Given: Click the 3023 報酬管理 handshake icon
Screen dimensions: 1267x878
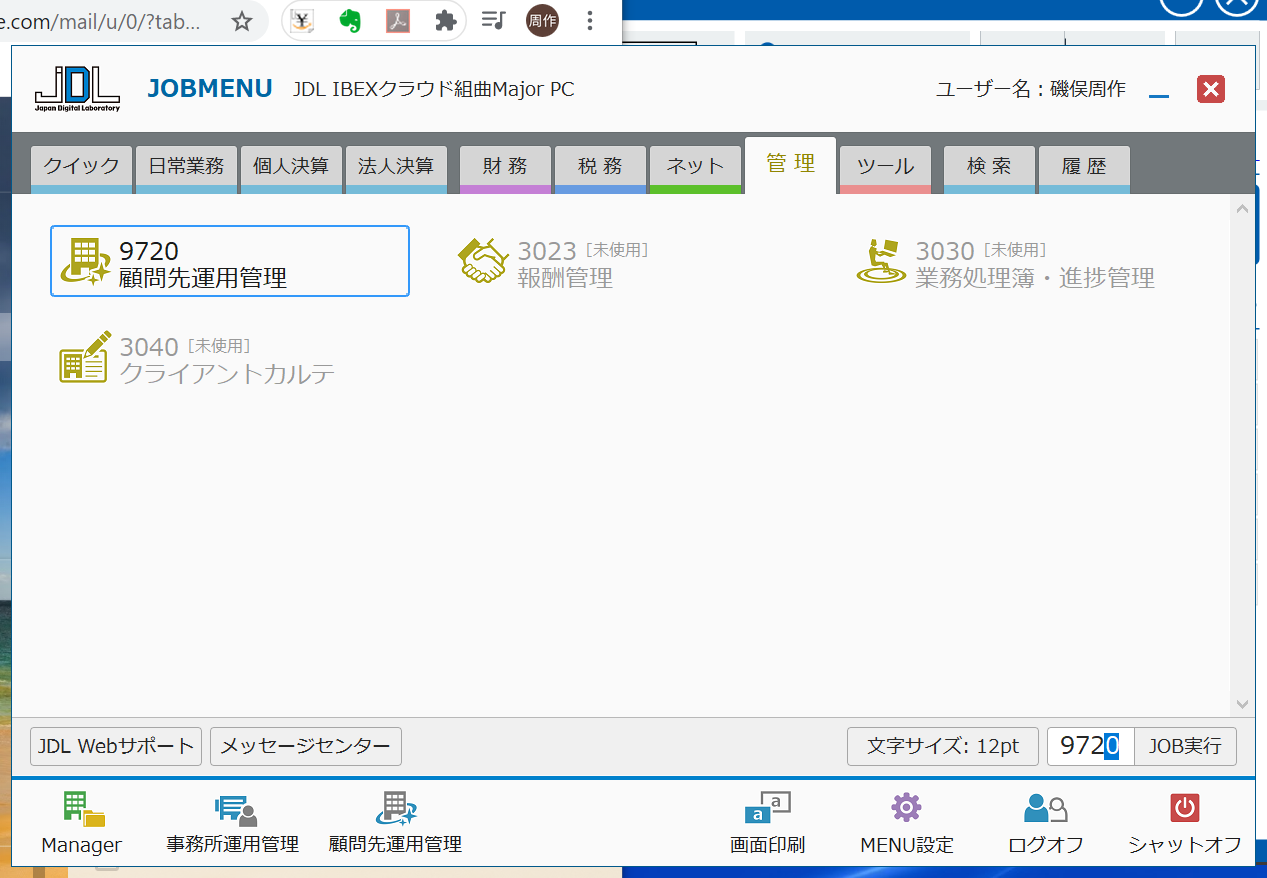Looking at the screenshot, I should point(483,262).
